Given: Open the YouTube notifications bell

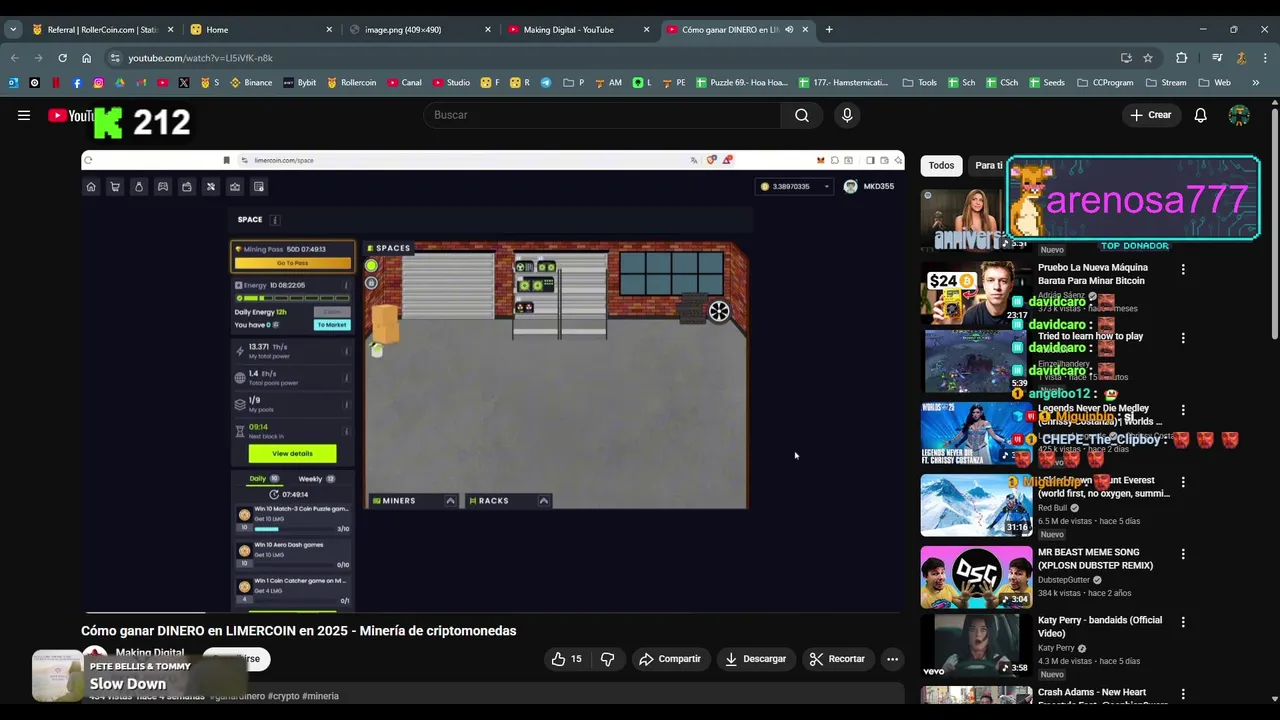Looking at the screenshot, I should [x=1200, y=115].
